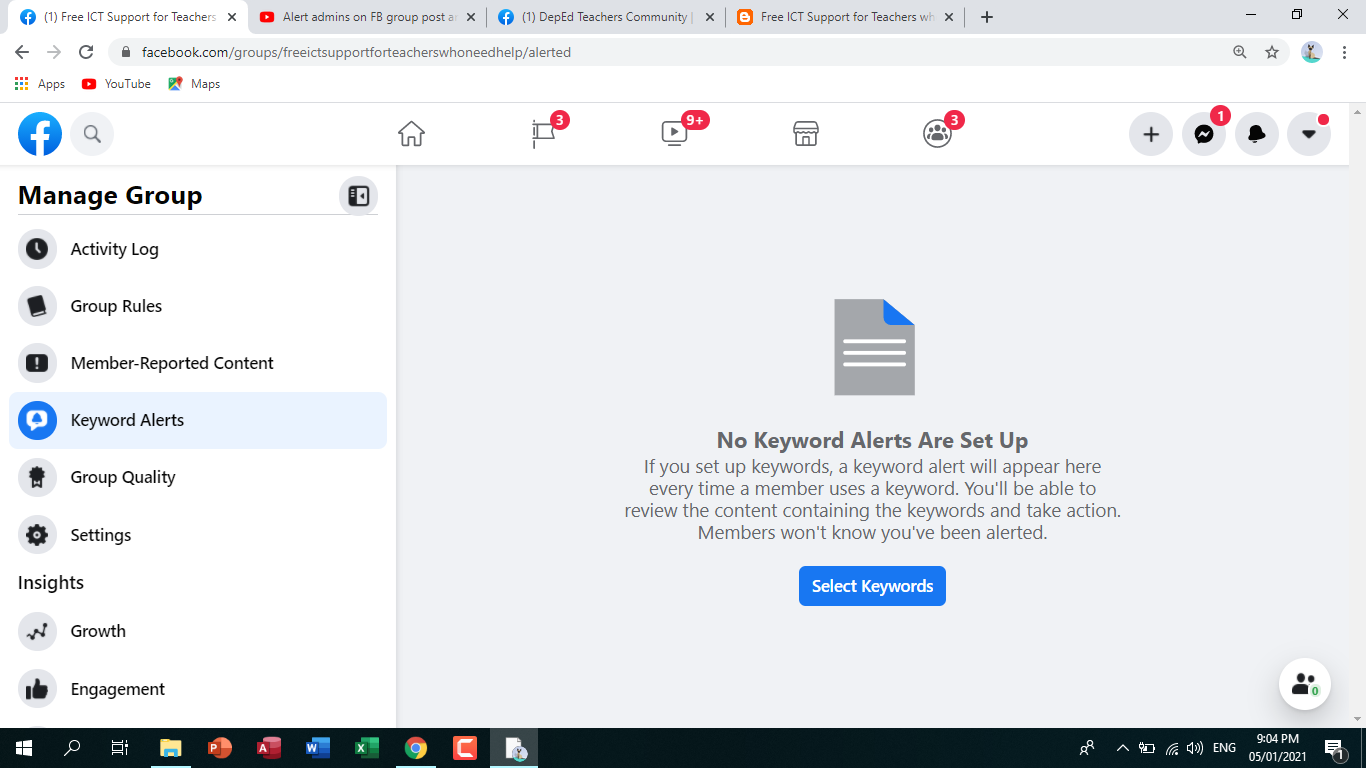
Task: Open the Apps bookmark shortcut
Action: [40, 84]
